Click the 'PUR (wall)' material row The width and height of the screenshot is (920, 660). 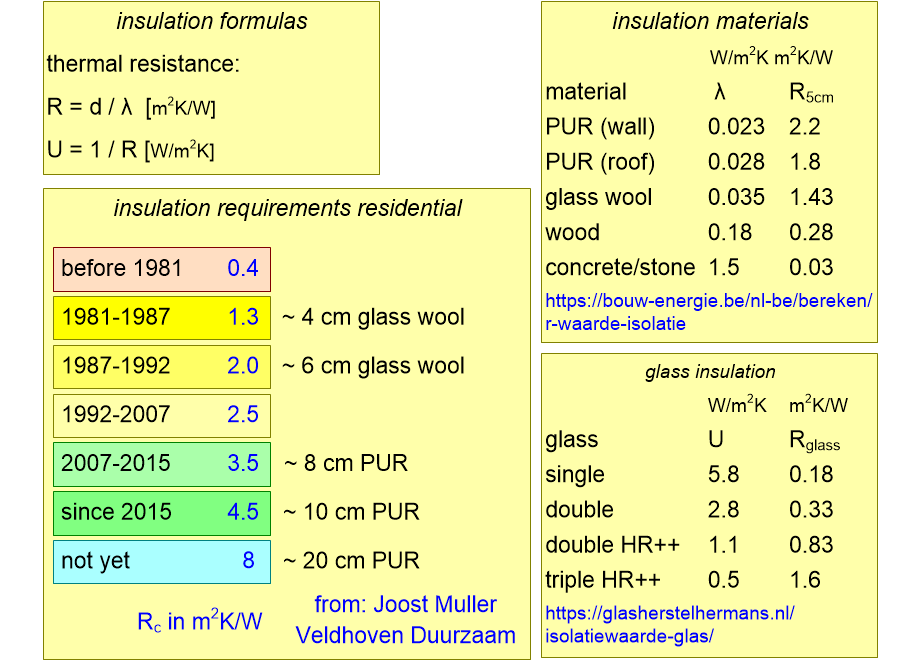click(x=689, y=127)
